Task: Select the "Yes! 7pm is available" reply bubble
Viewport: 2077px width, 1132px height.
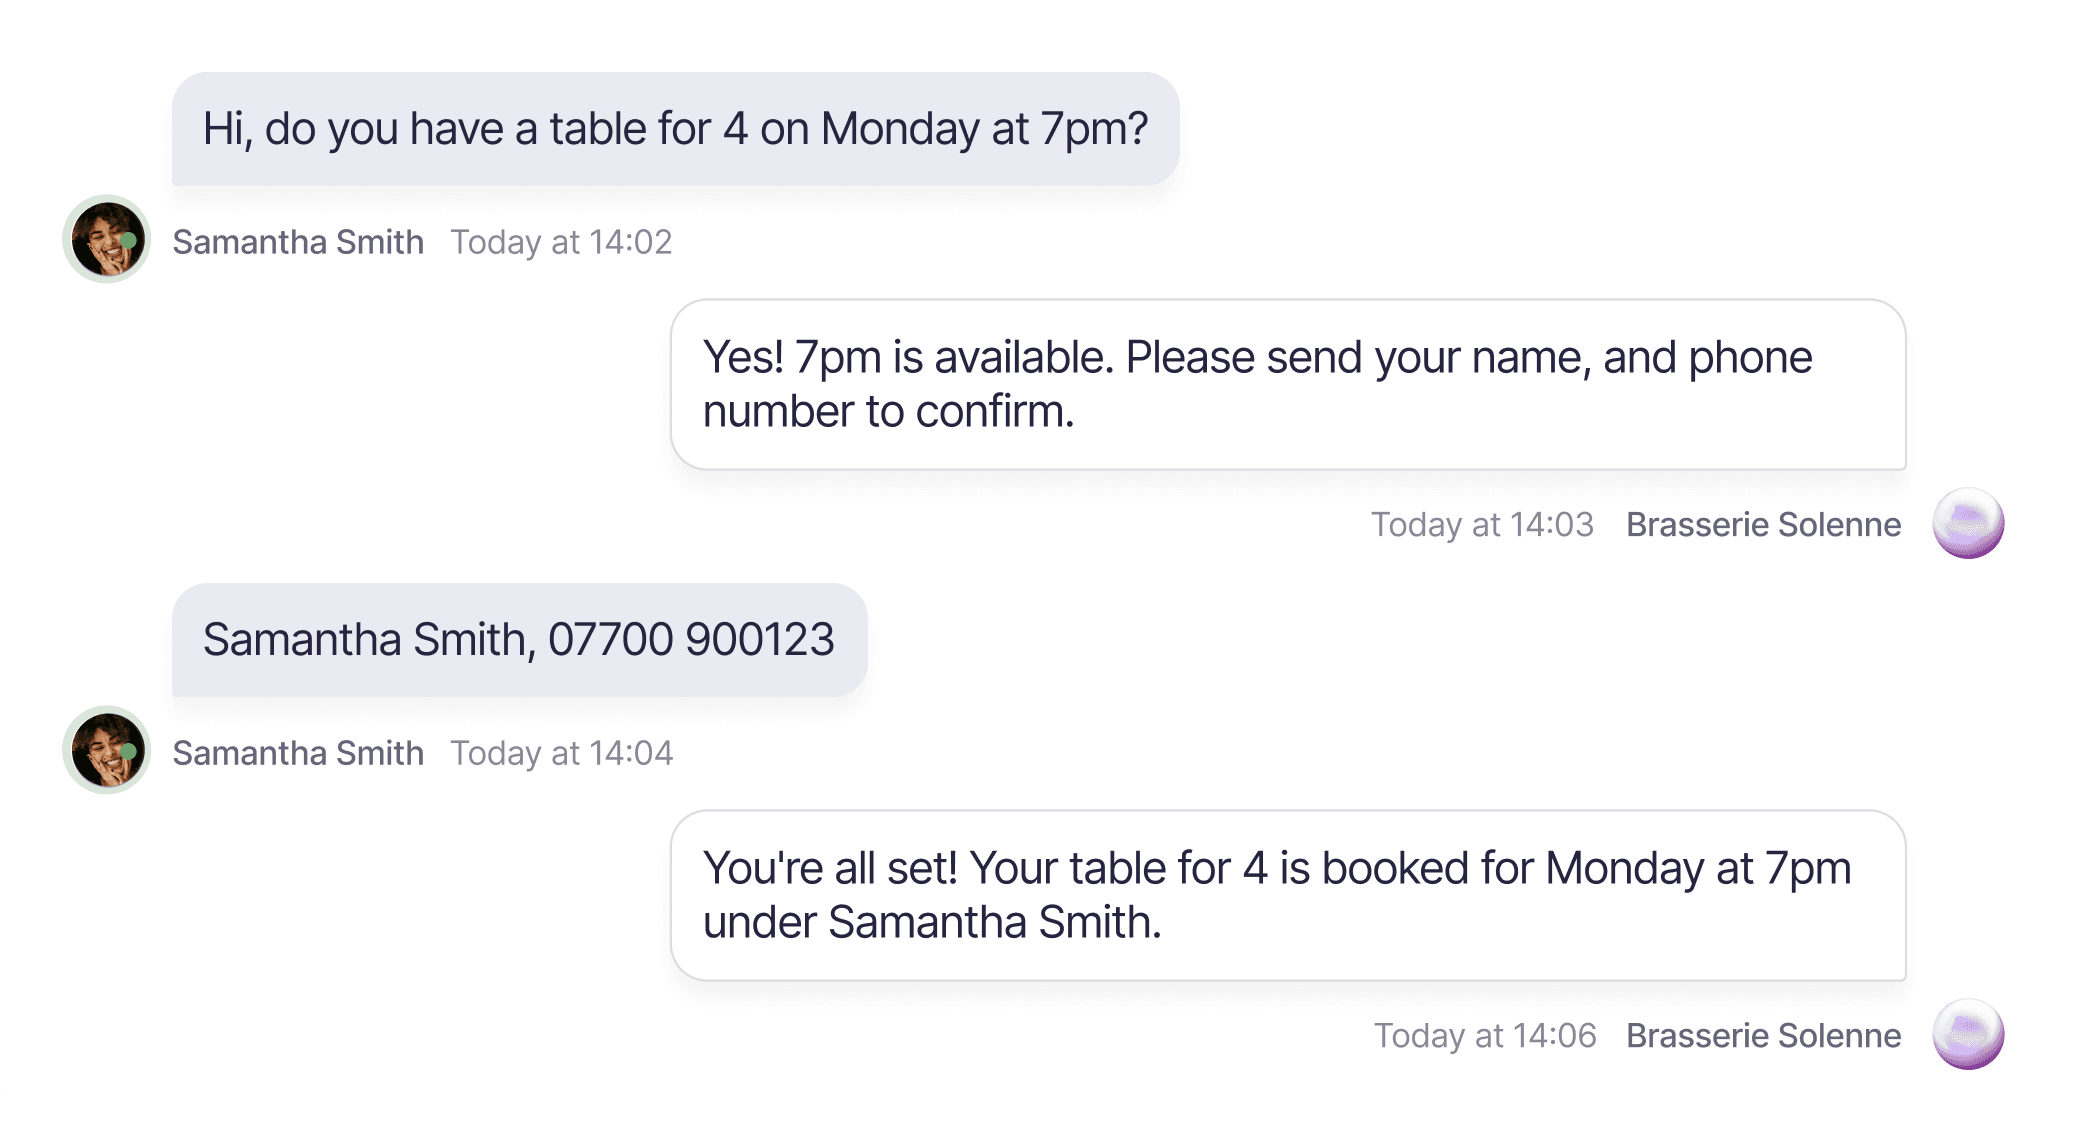Action: tap(1287, 384)
